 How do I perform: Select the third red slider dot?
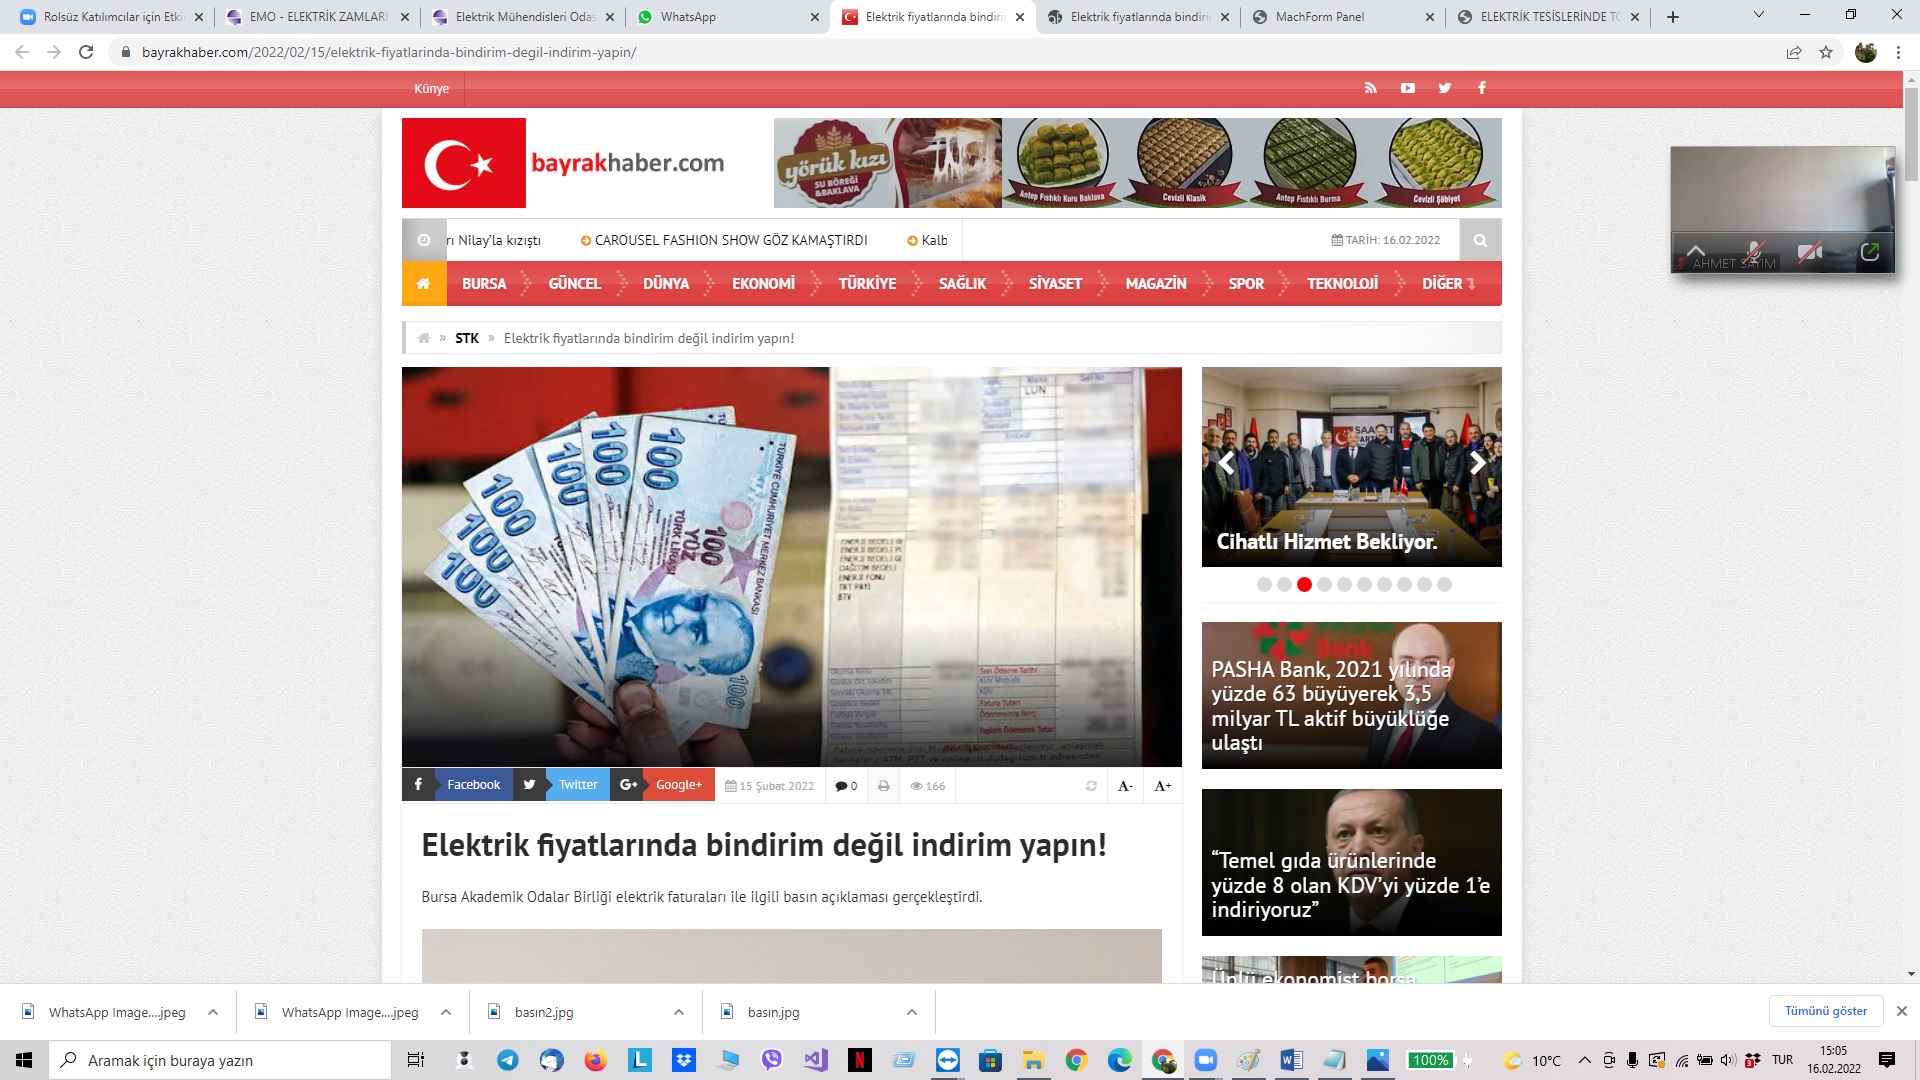1304,585
